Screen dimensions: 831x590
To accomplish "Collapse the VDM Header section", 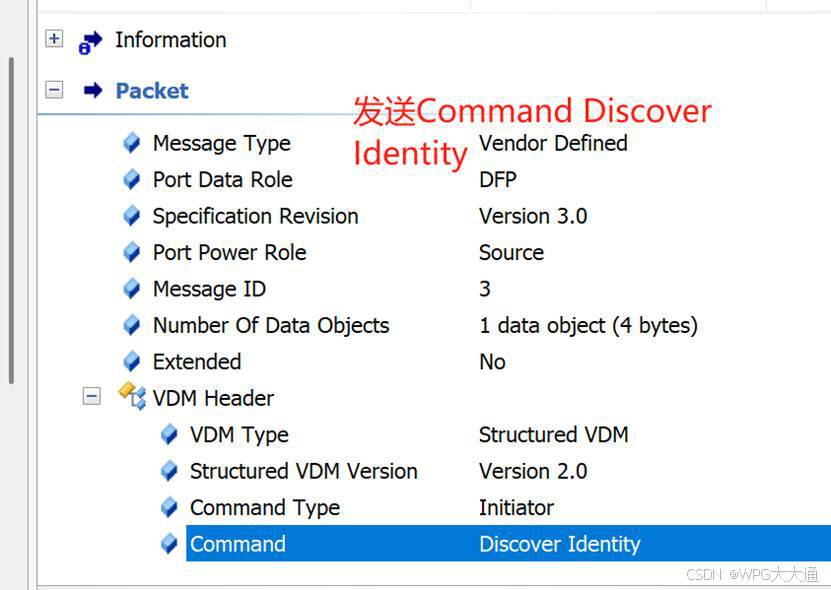I will tap(91, 396).
